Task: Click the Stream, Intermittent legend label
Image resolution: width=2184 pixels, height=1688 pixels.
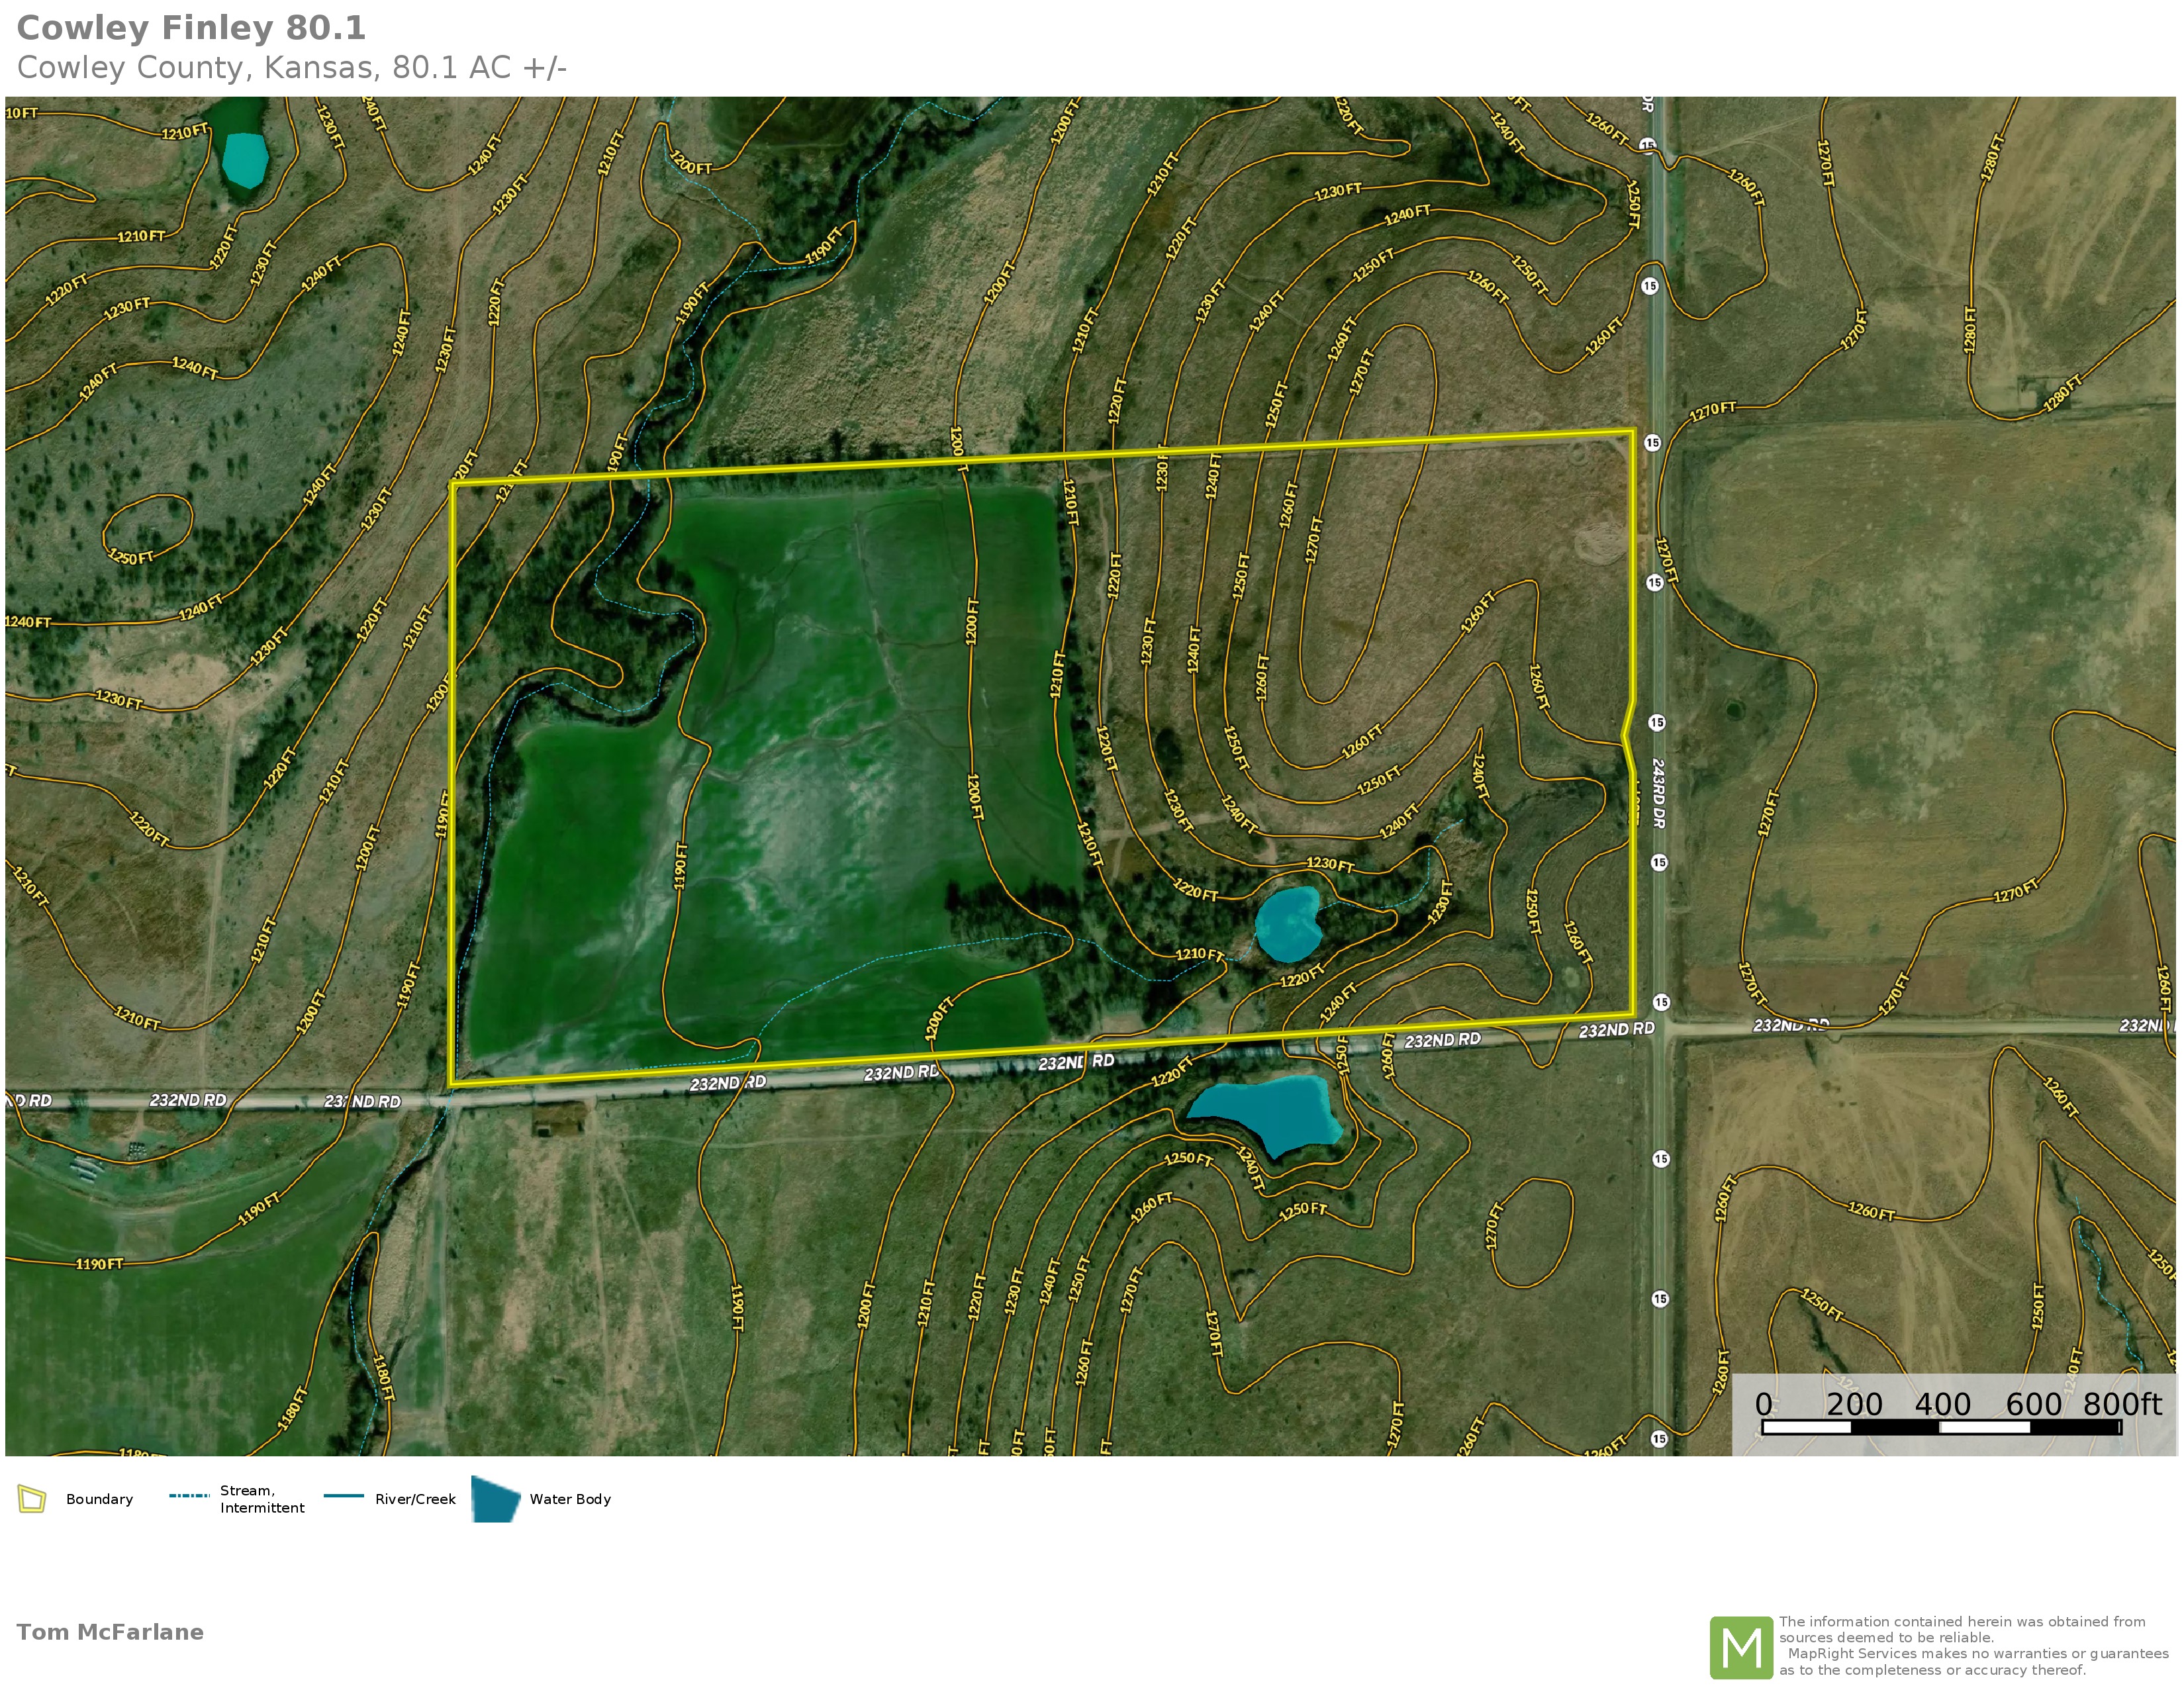Action: click(x=261, y=1499)
